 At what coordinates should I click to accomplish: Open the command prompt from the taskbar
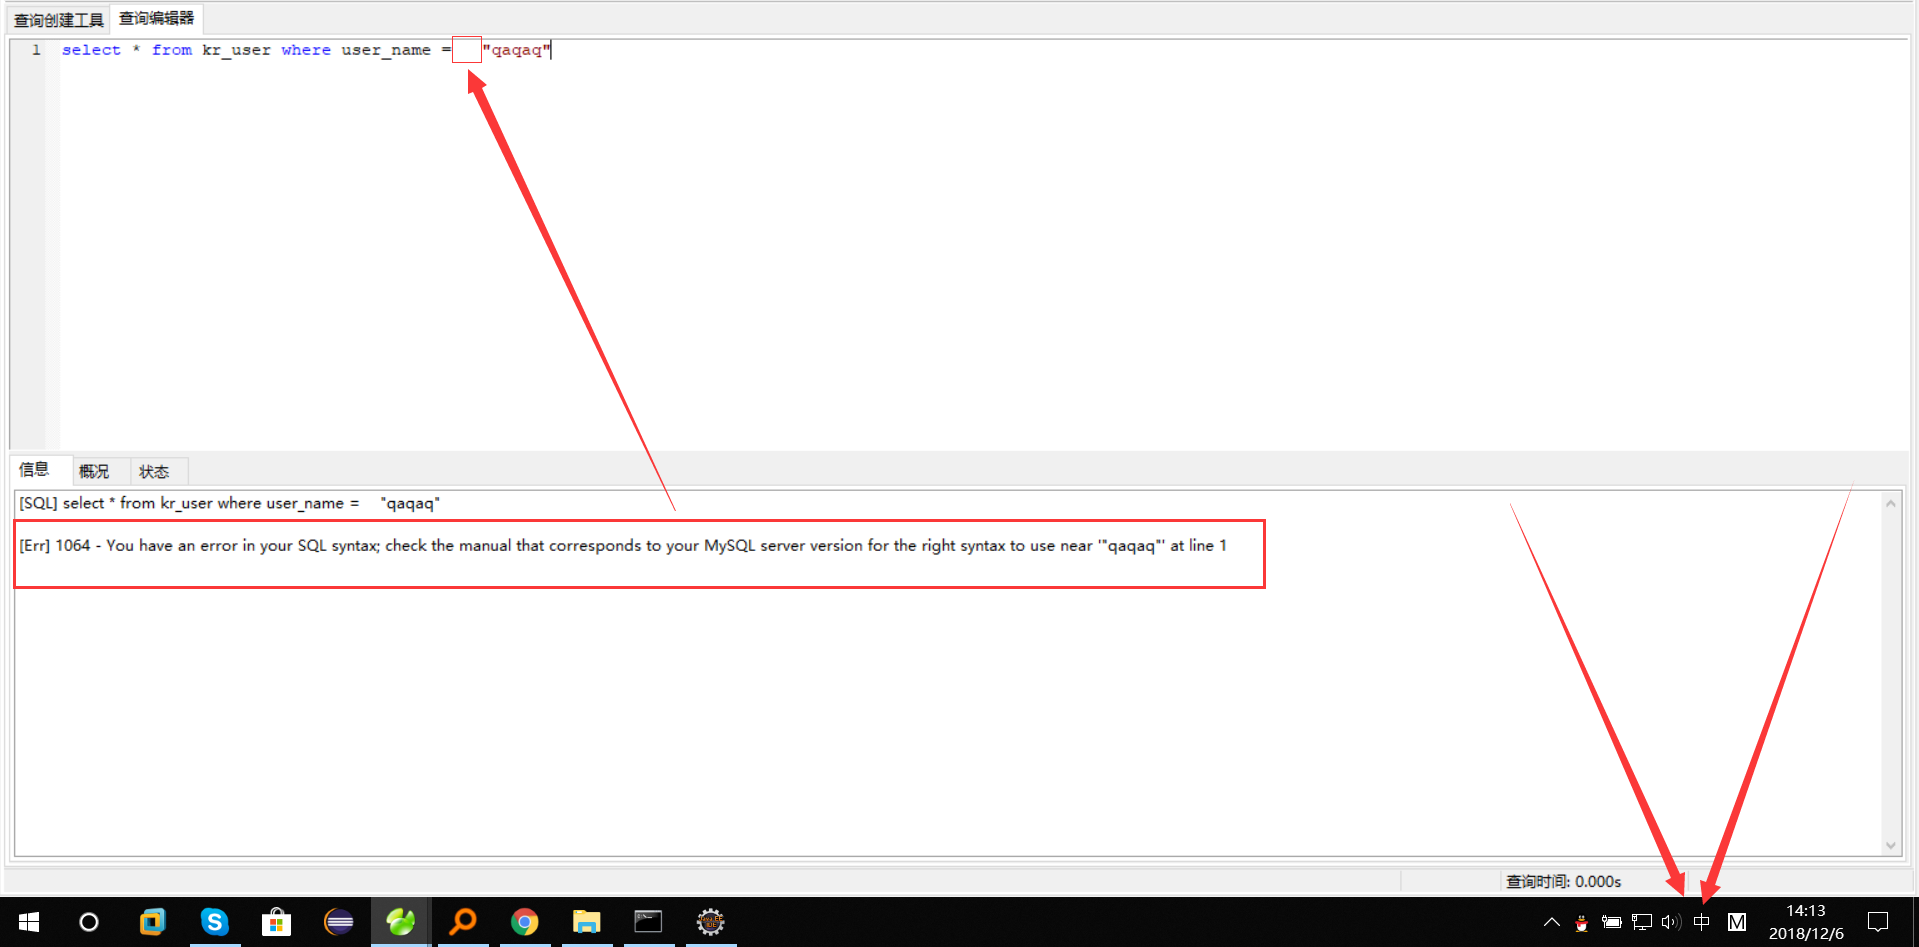(648, 921)
